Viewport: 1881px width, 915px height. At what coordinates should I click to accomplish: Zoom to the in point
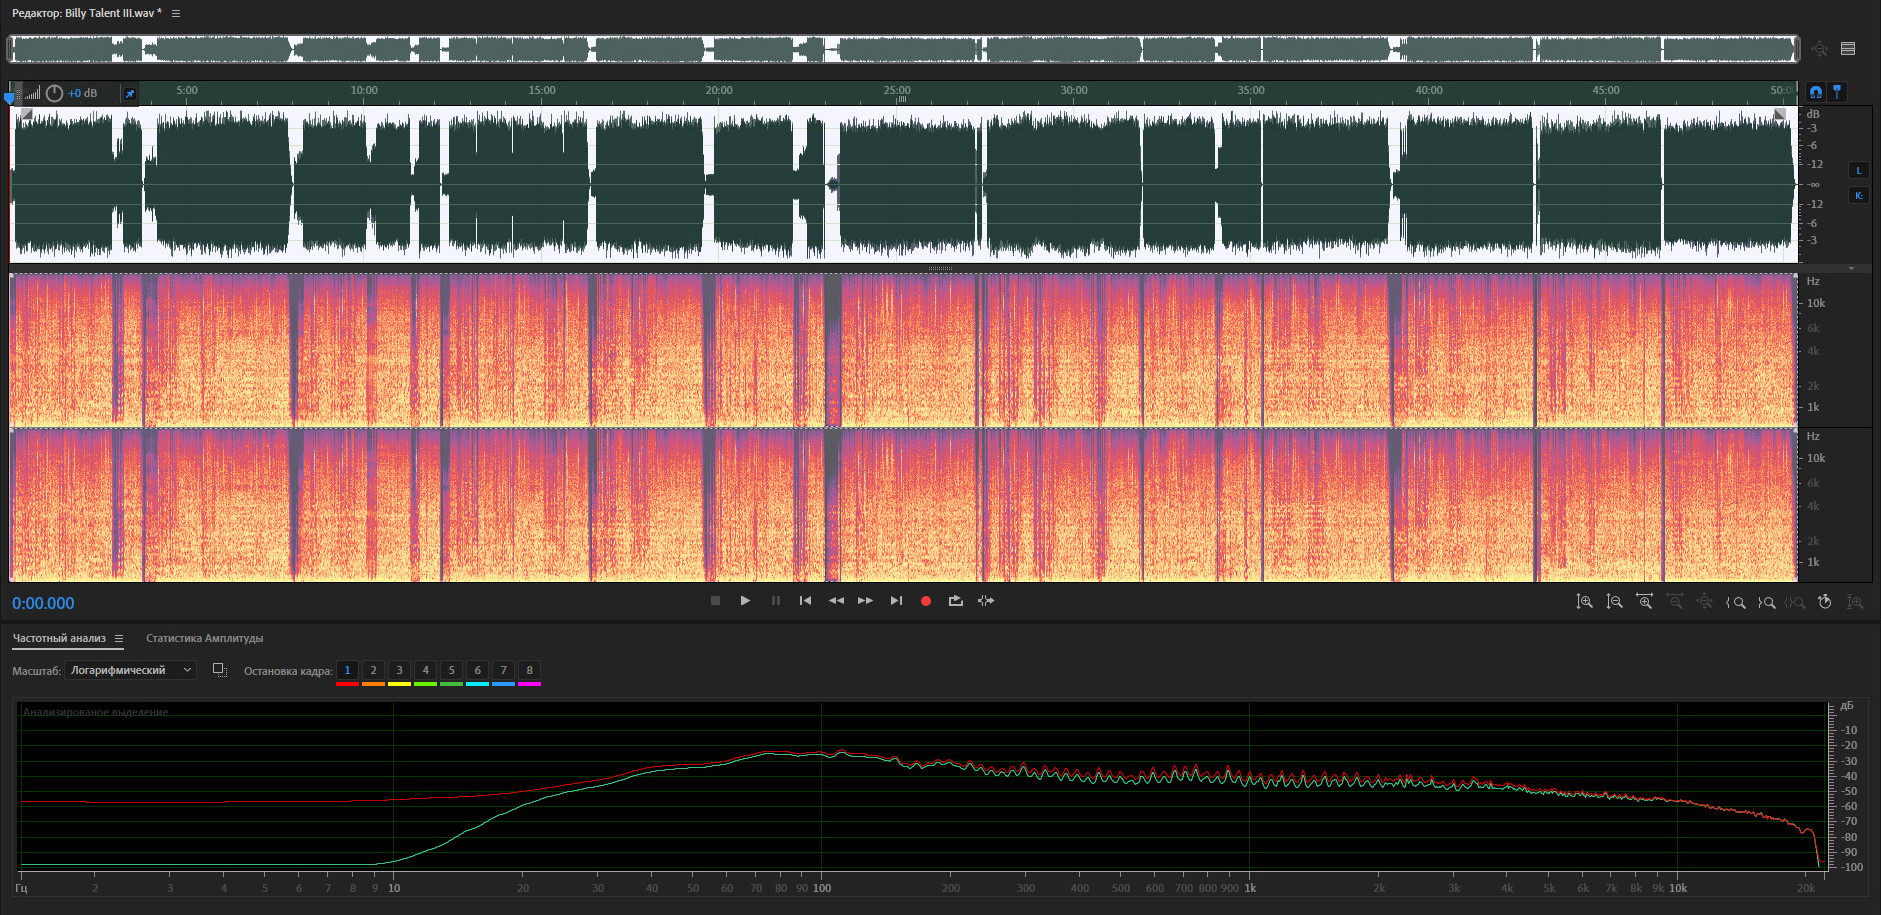pos(1736,602)
